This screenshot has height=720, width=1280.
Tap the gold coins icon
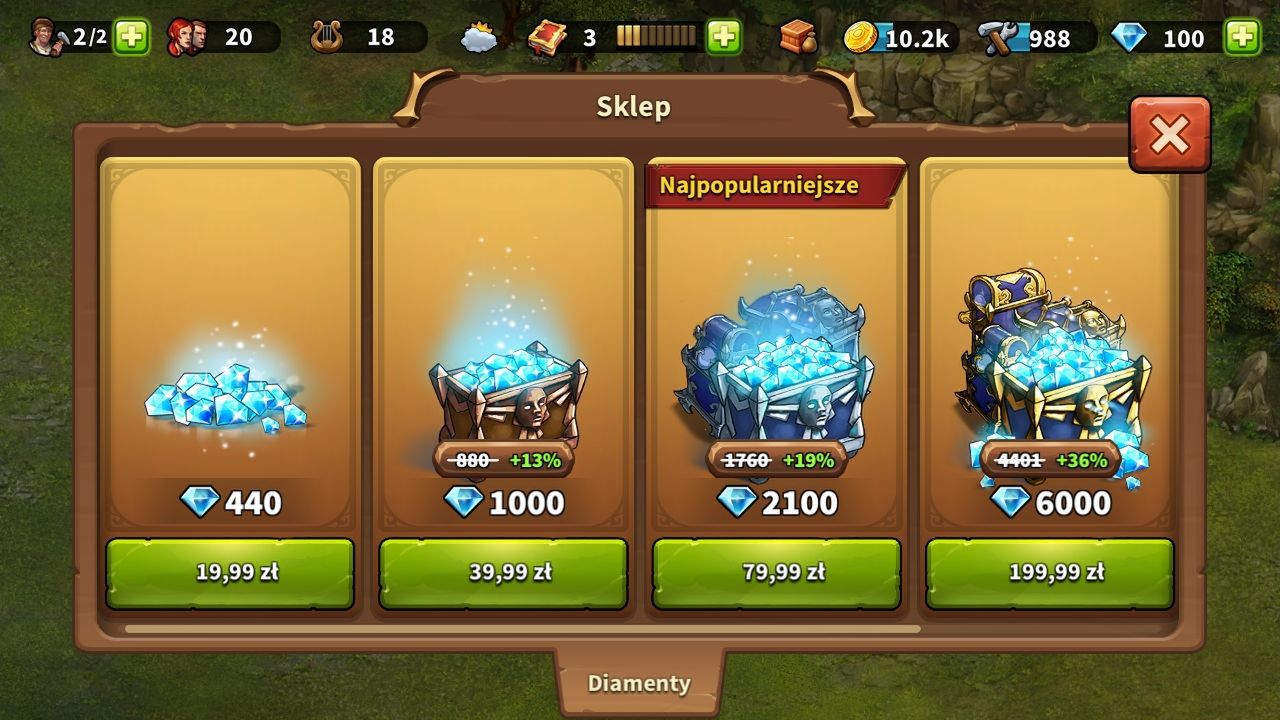860,38
